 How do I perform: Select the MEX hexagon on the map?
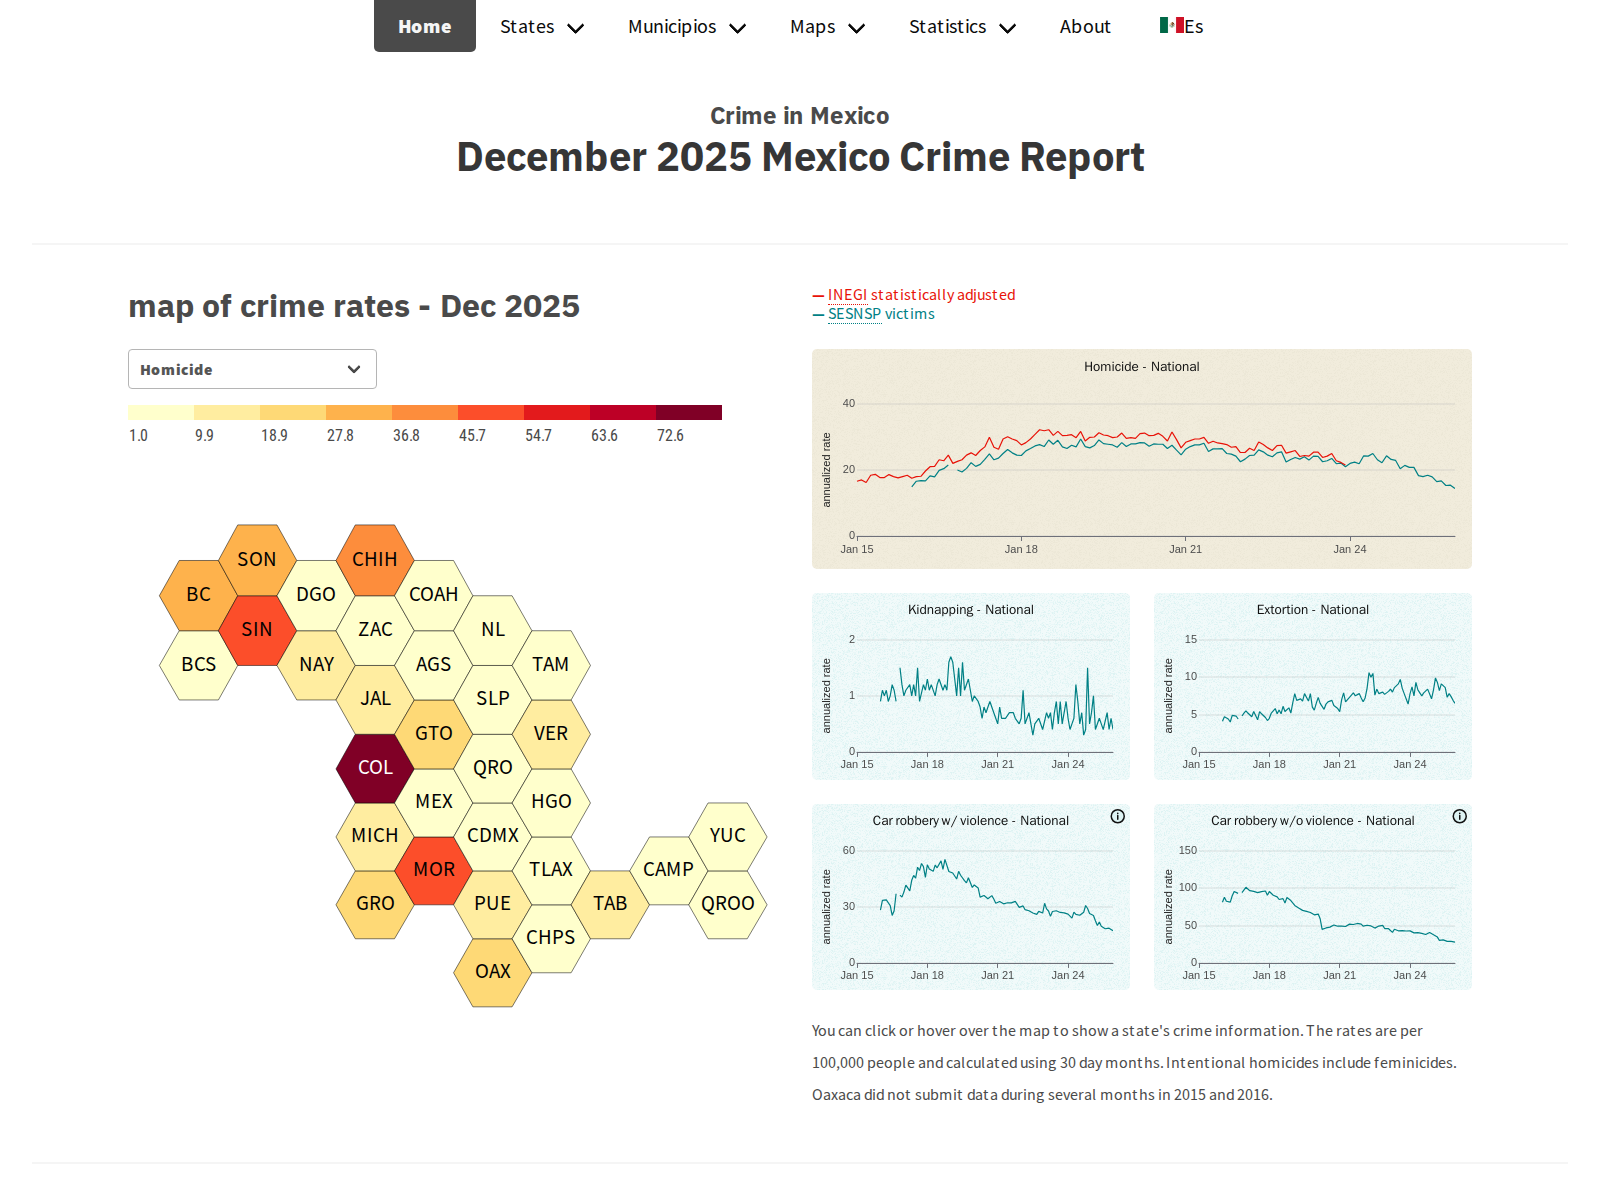pyautogui.click(x=434, y=801)
